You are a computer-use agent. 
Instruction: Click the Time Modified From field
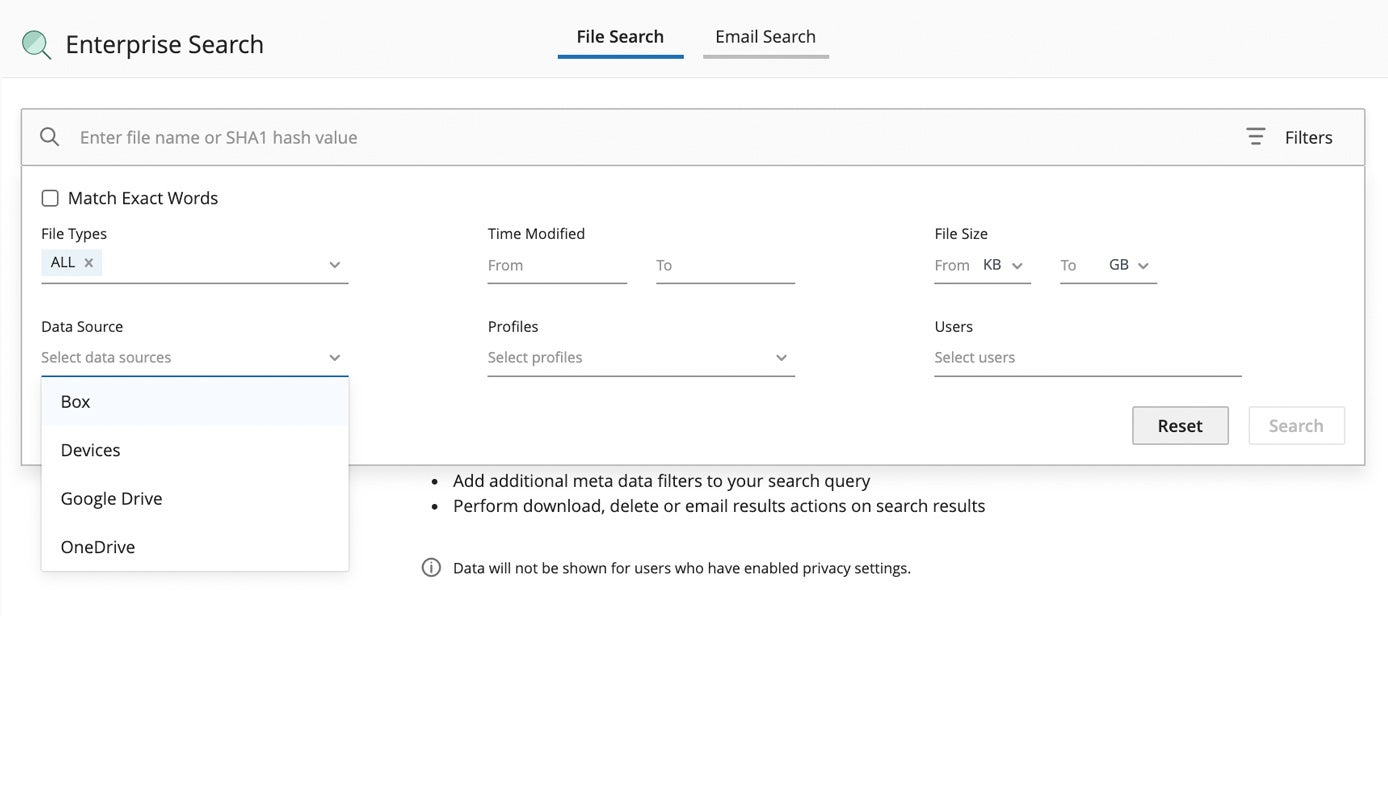click(556, 265)
